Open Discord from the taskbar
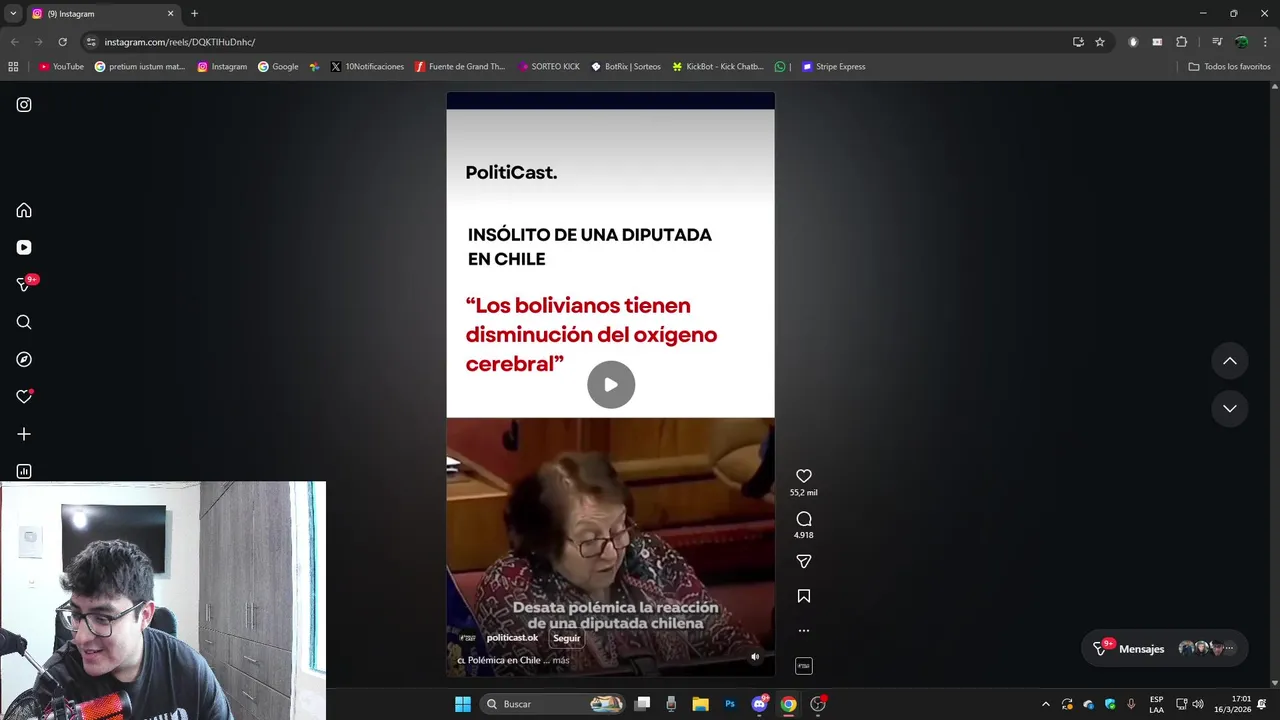Image resolution: width=1280 pixels, height=720 pixels. 760,704
